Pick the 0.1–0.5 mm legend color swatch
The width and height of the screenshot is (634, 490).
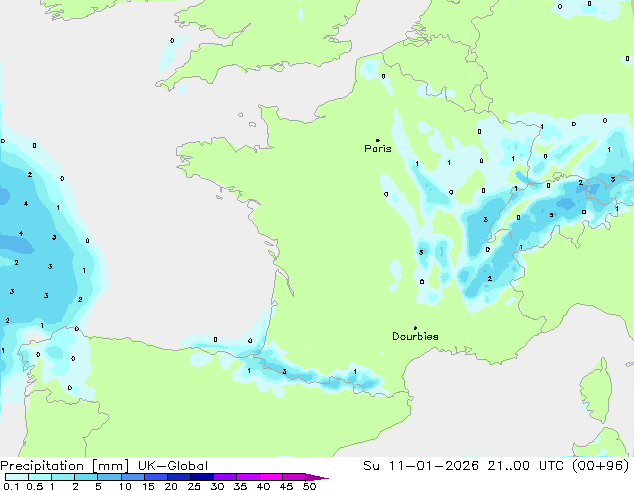coord(17,477)
